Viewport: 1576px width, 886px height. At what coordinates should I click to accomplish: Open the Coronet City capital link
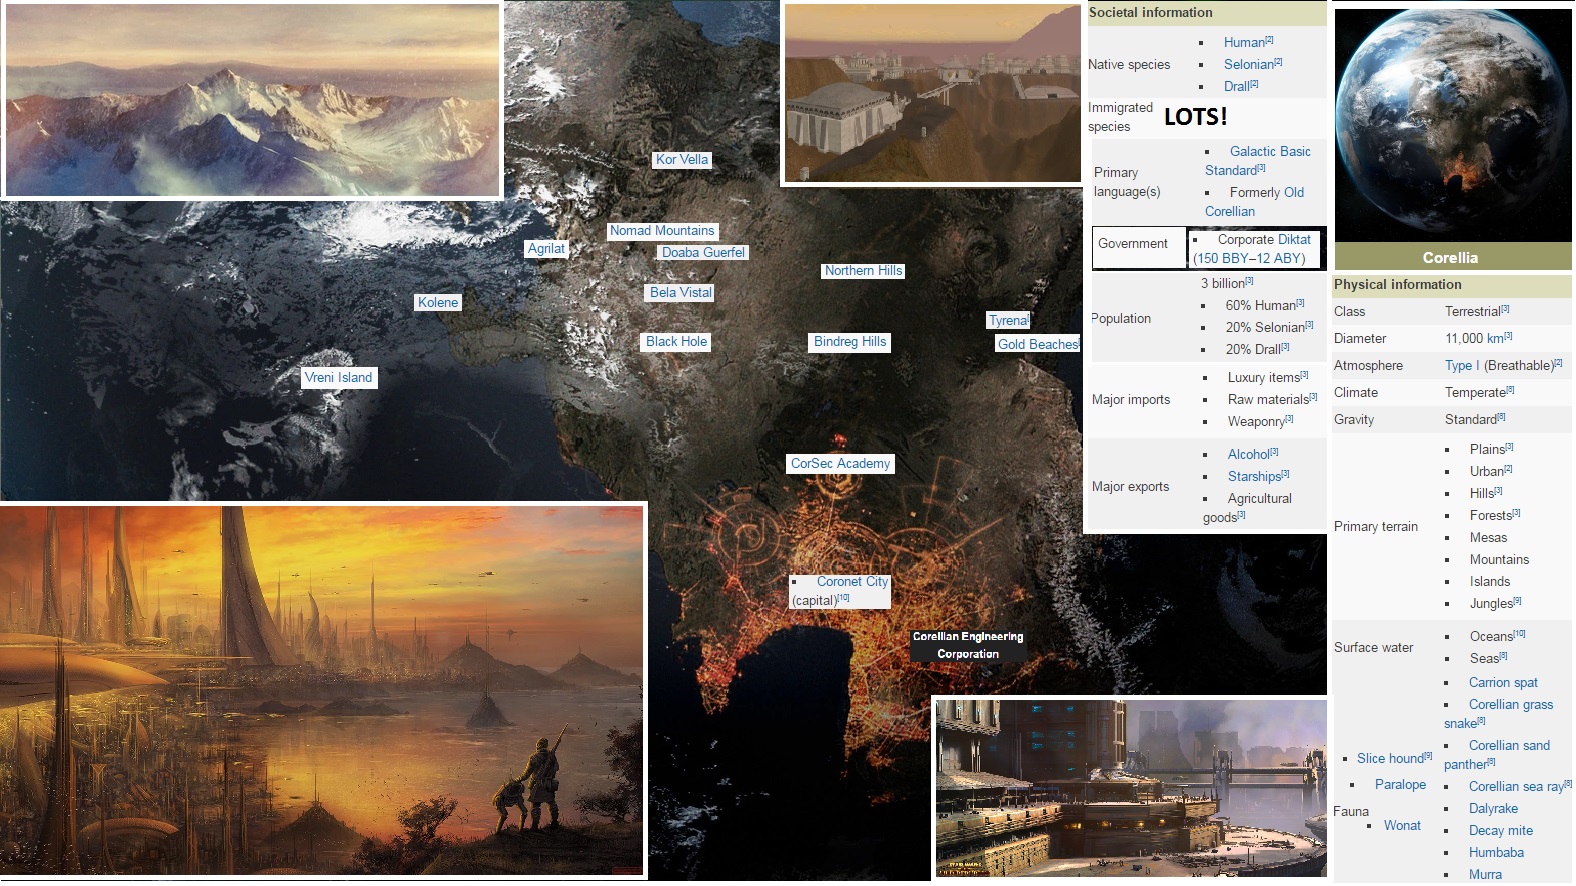pyautogui.click(x=852, y=582)
